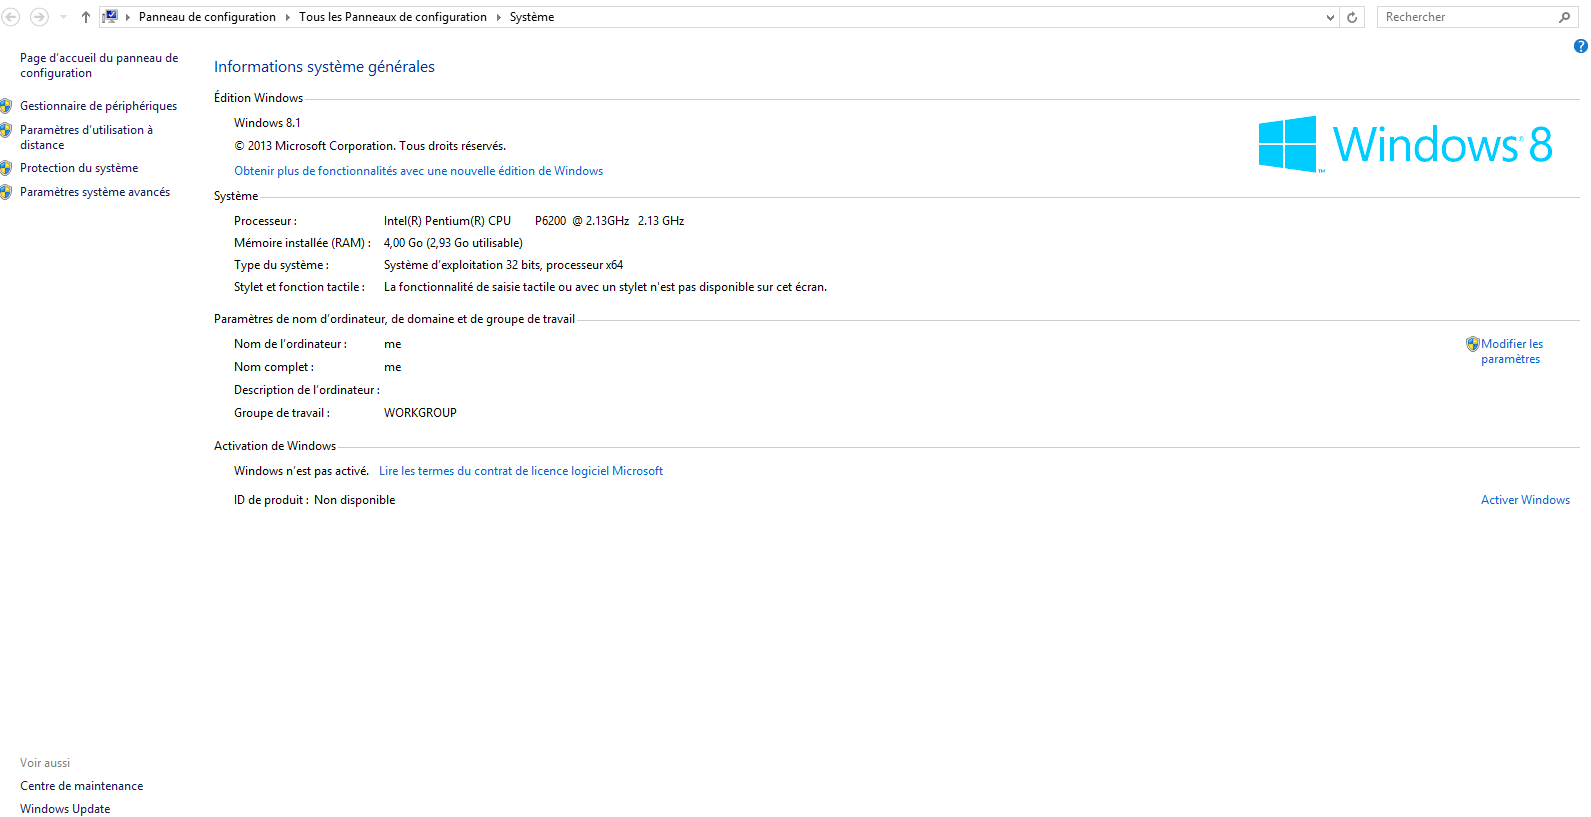The height and width of the screenshot is (817, 1591).
Task: Read the Microsoft licence contract terms link
Action: pos(521,471)
